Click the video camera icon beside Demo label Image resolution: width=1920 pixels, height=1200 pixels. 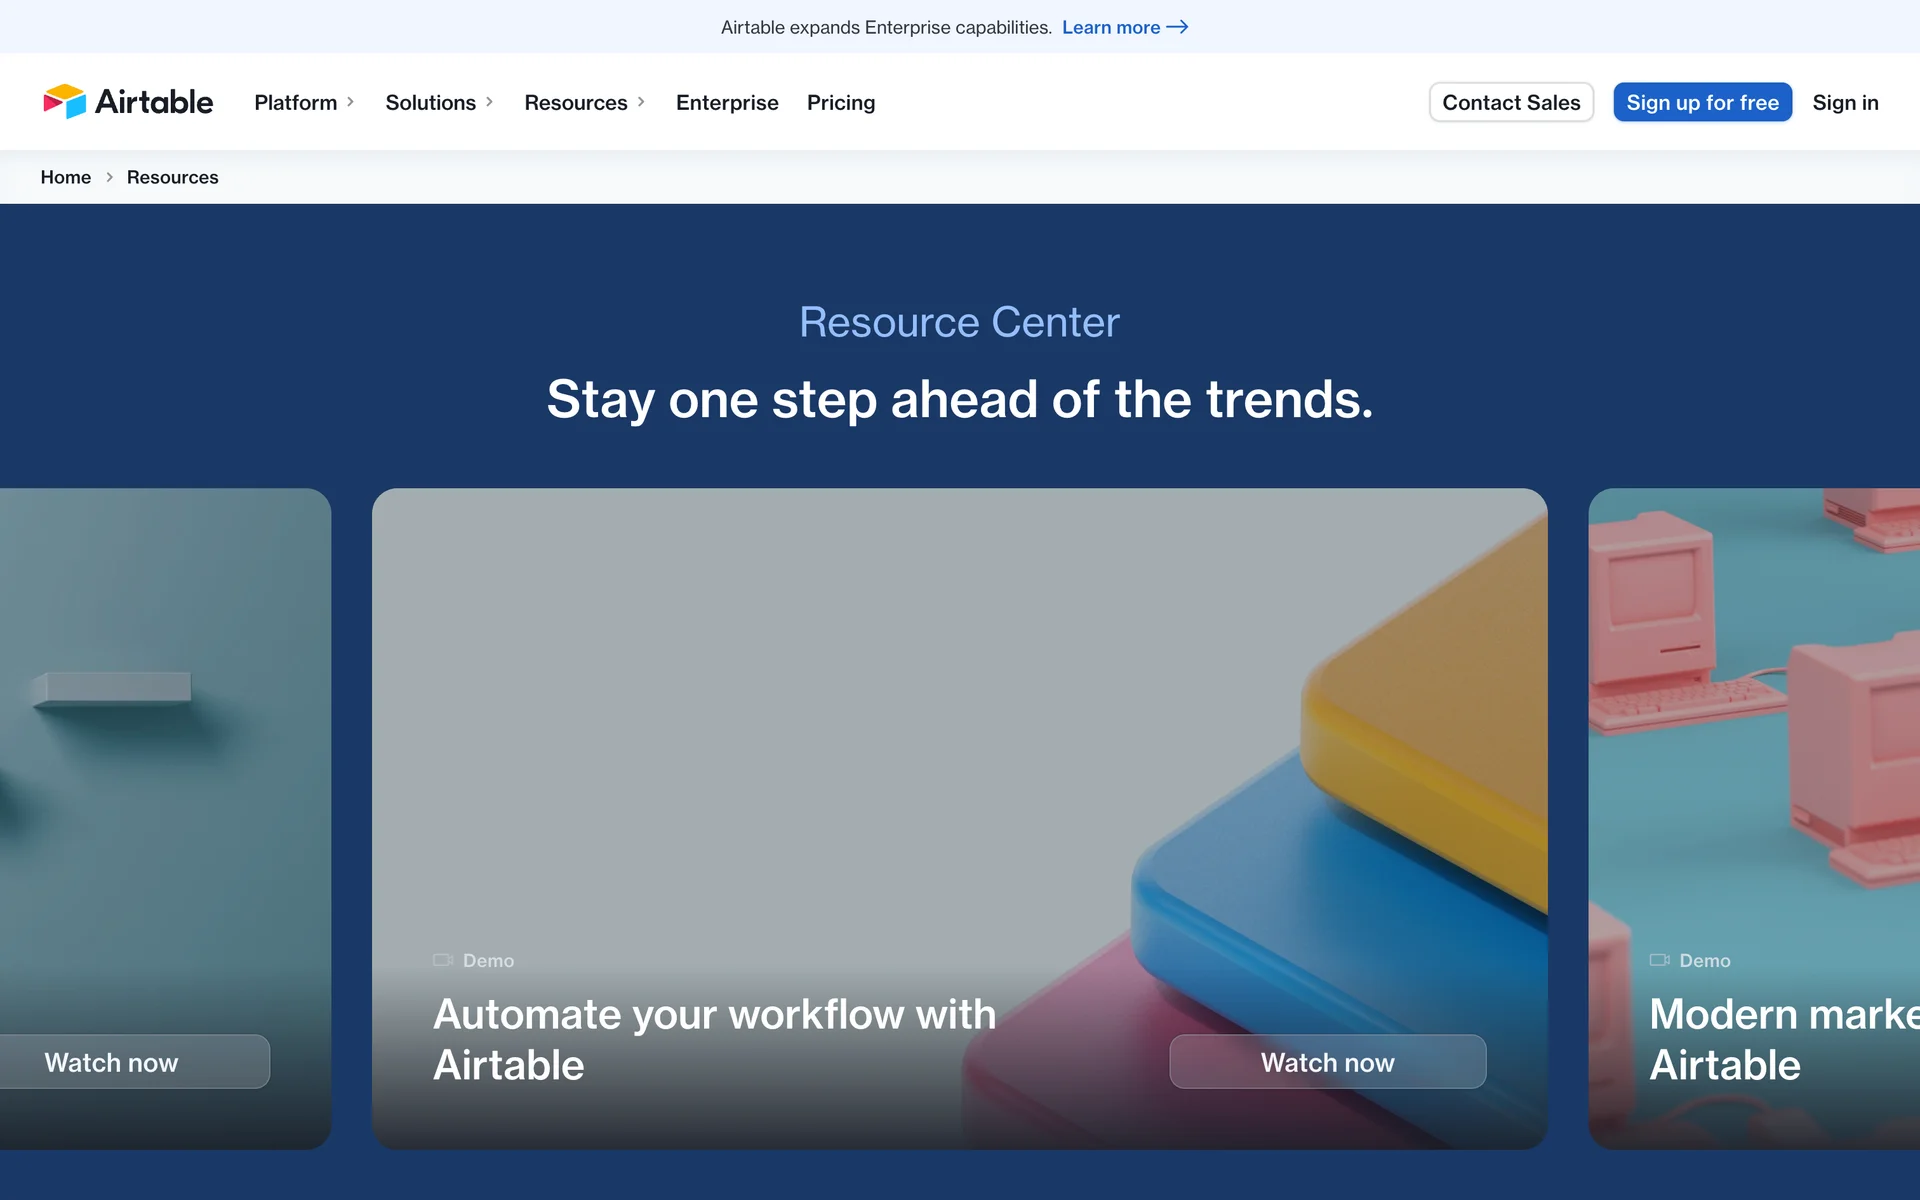(x=442, y=960)
